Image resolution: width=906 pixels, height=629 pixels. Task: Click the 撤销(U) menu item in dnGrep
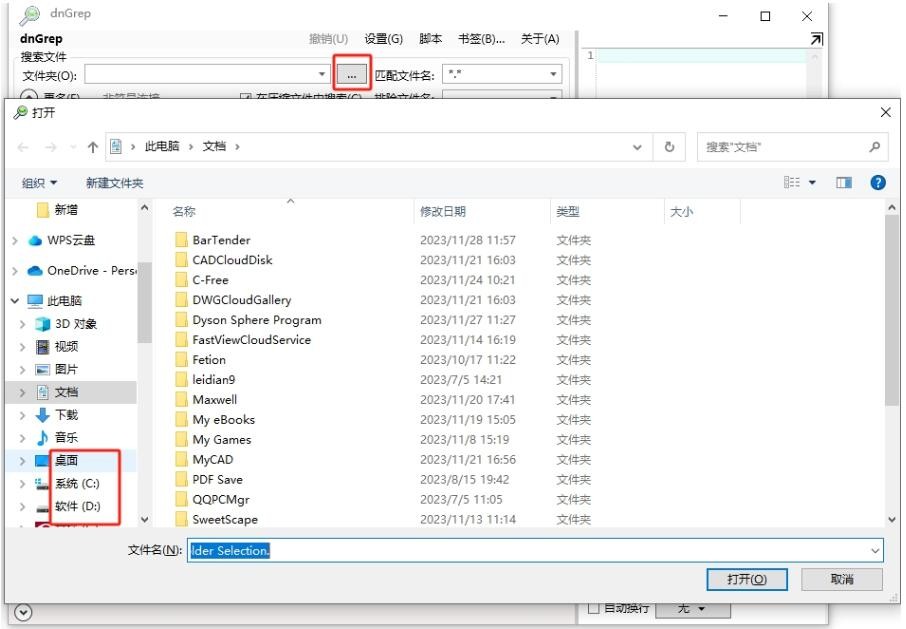point(328,39)
